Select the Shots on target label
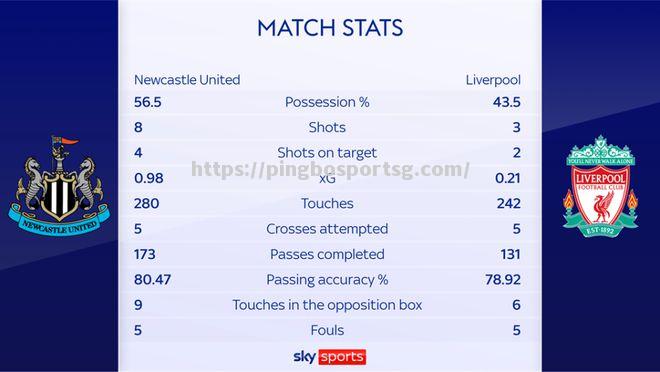Viewport: 660px width, 372px height. click(327, 153)
